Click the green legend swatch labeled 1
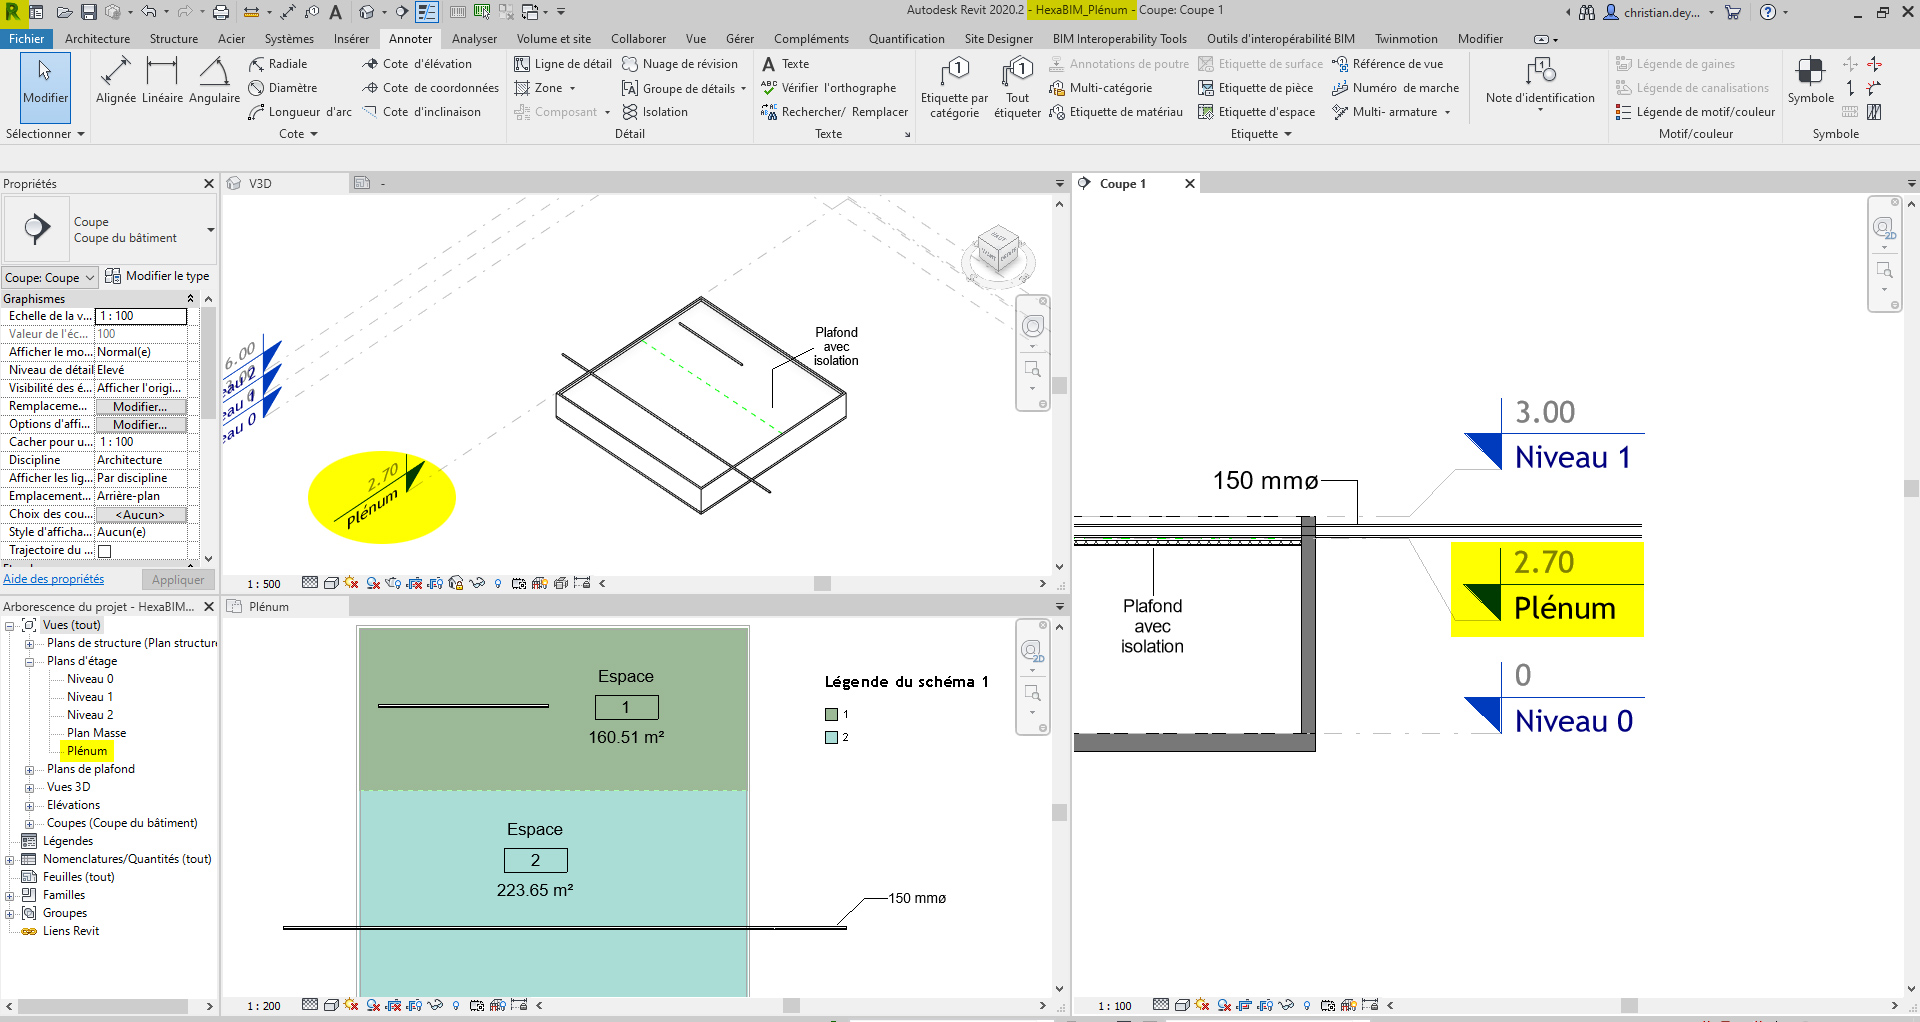This screenshot has height=1022, width=1920. click(831, 715)
